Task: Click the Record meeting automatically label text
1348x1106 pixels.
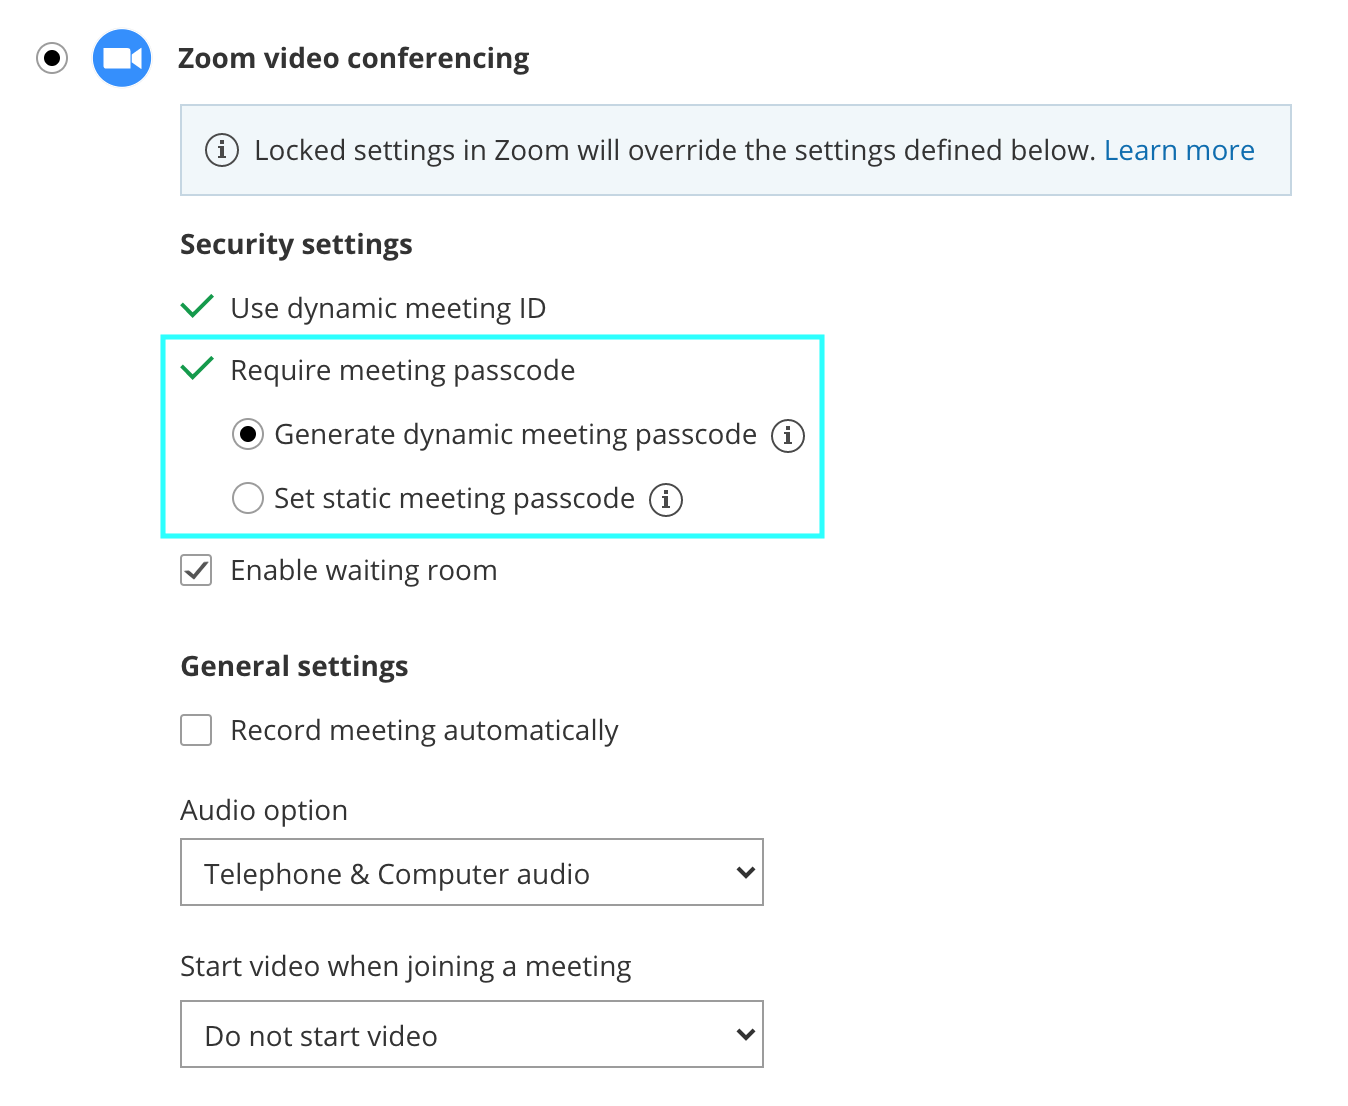Action: [x=424, y=730]
